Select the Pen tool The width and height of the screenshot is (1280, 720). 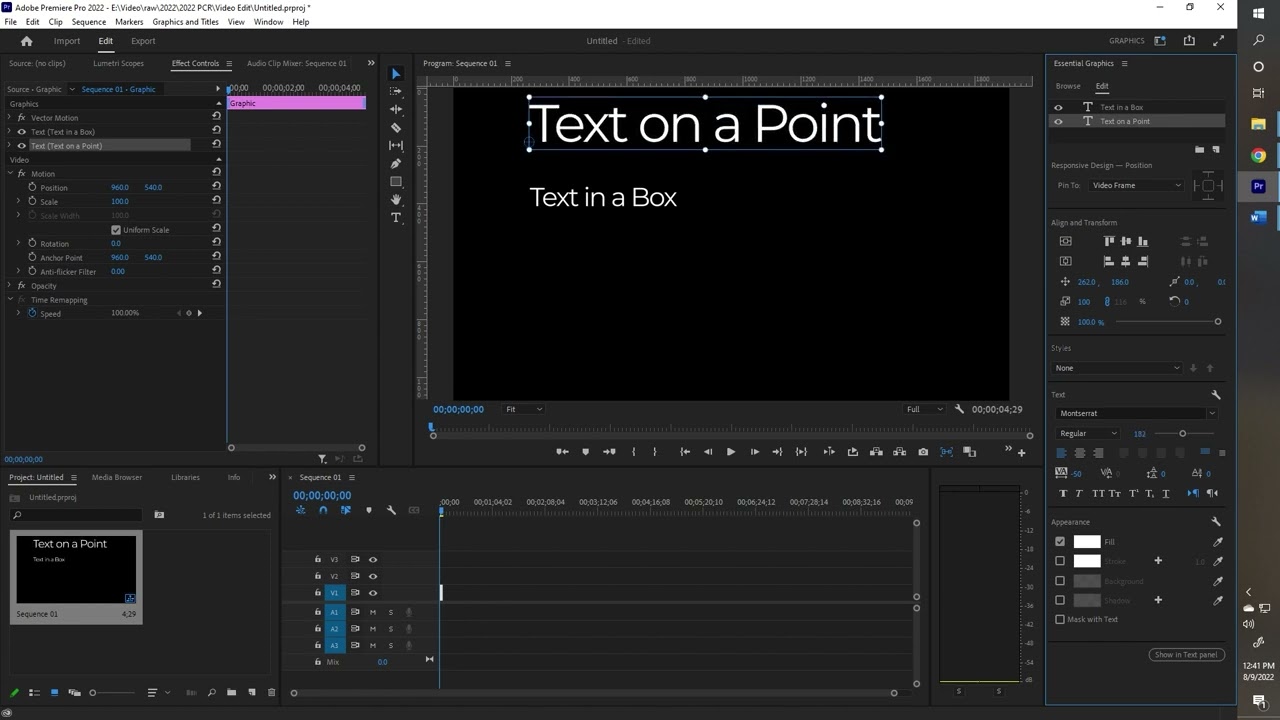[x=396, y=164]
